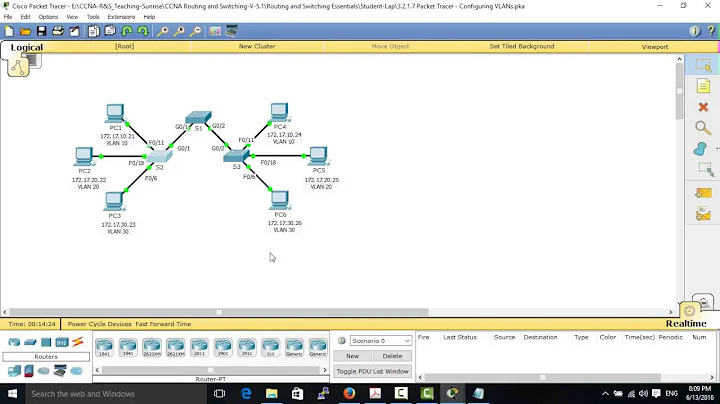Reset zoom with the middle magnifier icon
This screenshot has height=404, width=720.
click(x=179, y=31)
